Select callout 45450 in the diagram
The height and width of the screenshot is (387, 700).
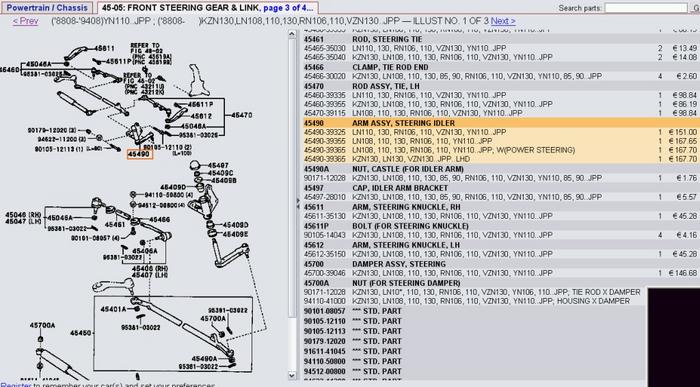coord(81,333)
